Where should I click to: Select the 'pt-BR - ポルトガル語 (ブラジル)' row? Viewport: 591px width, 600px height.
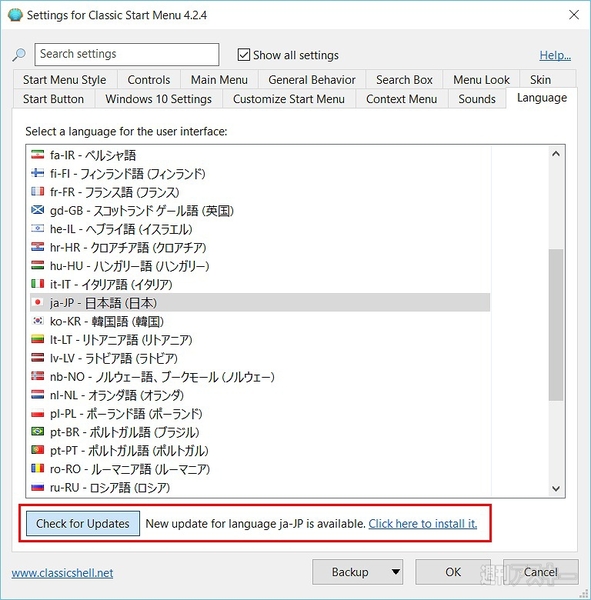pyautogui.click(x=260, y=432)
